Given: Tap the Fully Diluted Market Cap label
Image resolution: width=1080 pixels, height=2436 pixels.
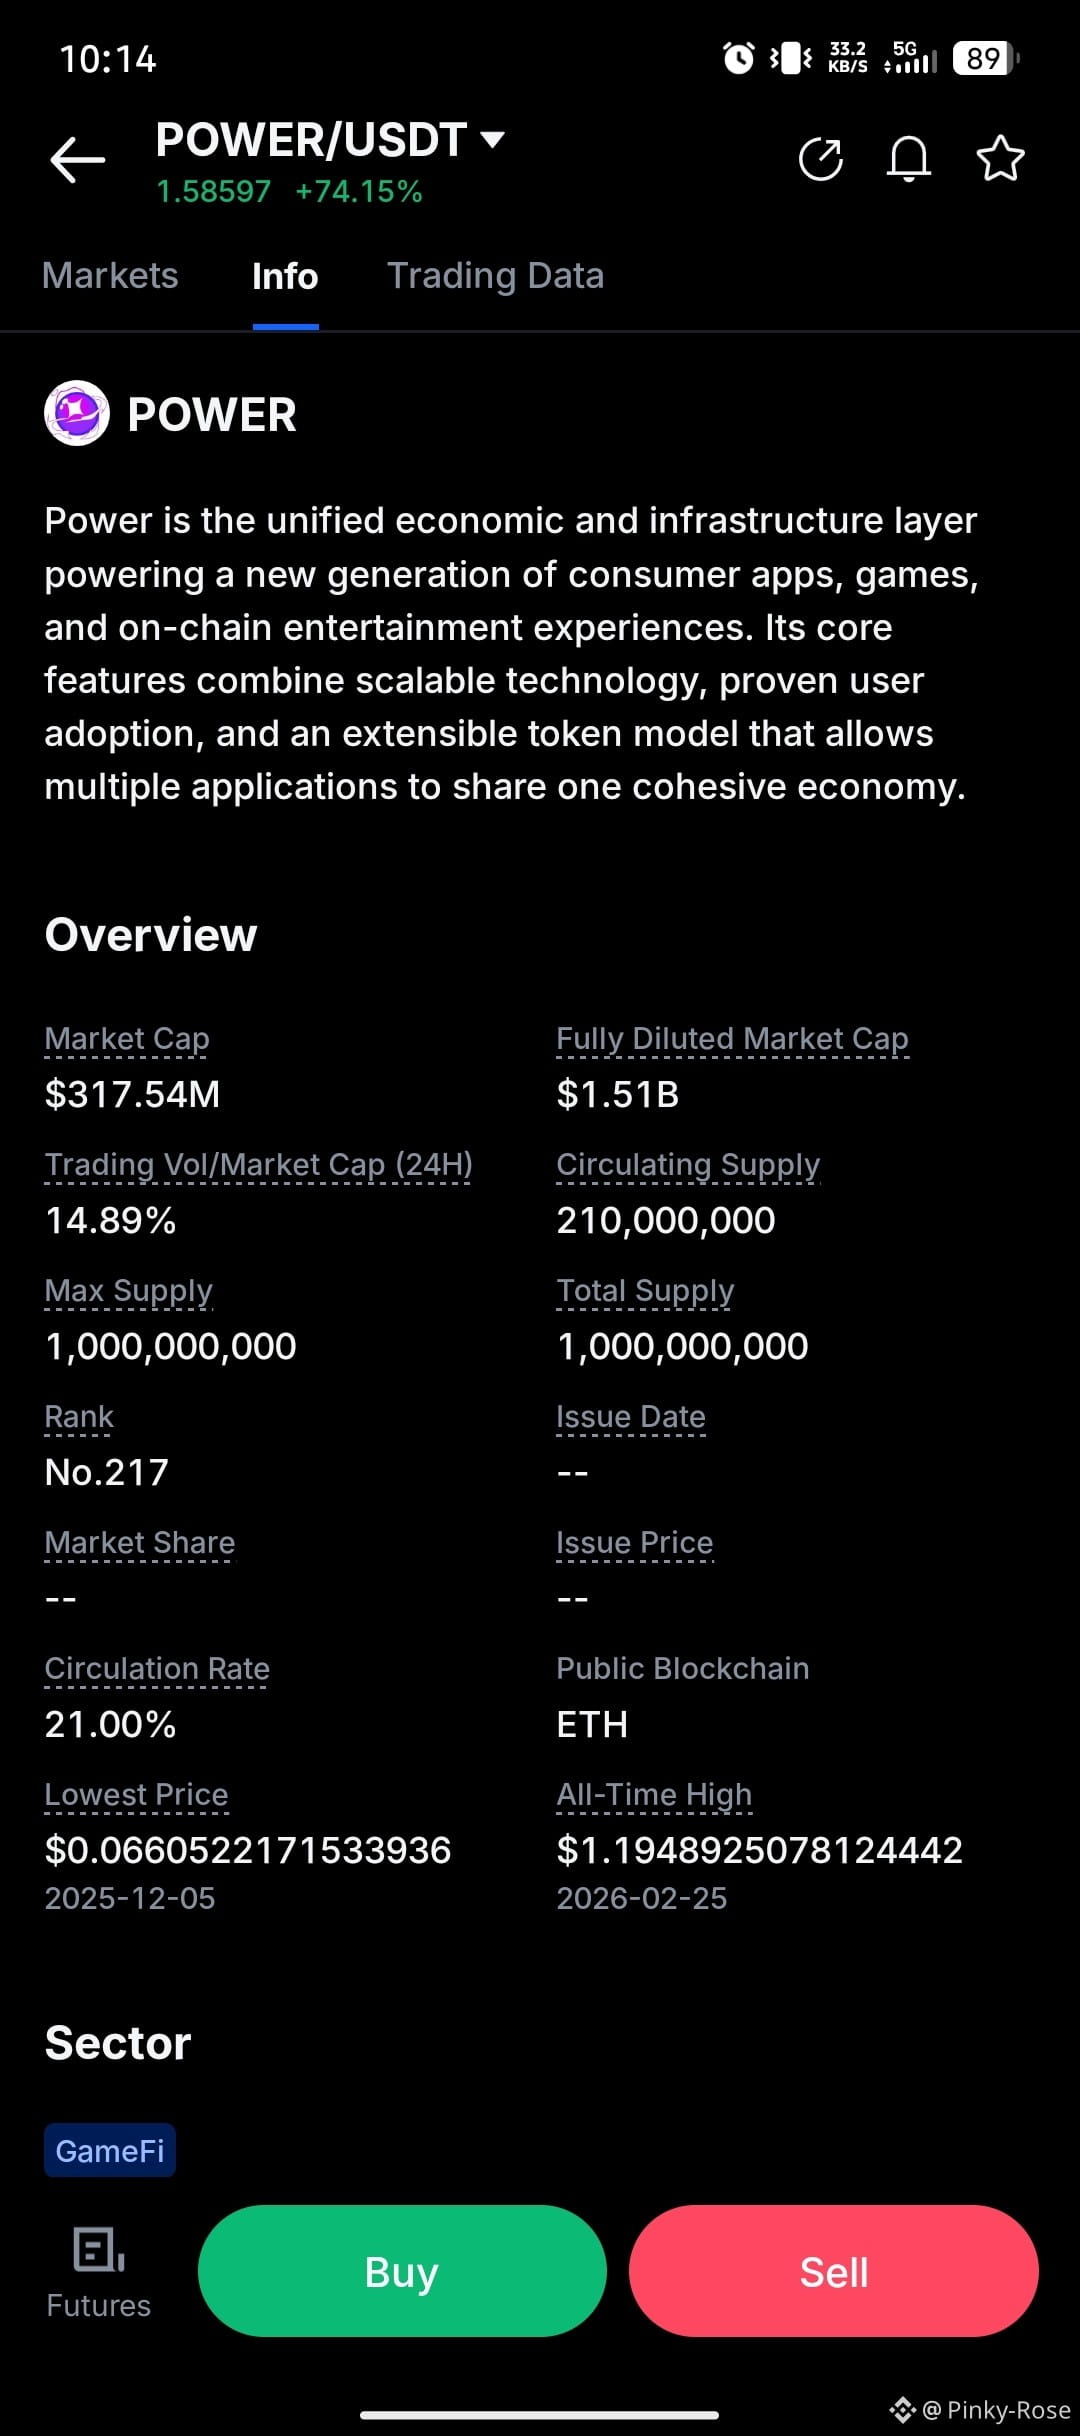Looking at the screenshot, I should (x=732, y=1038).
